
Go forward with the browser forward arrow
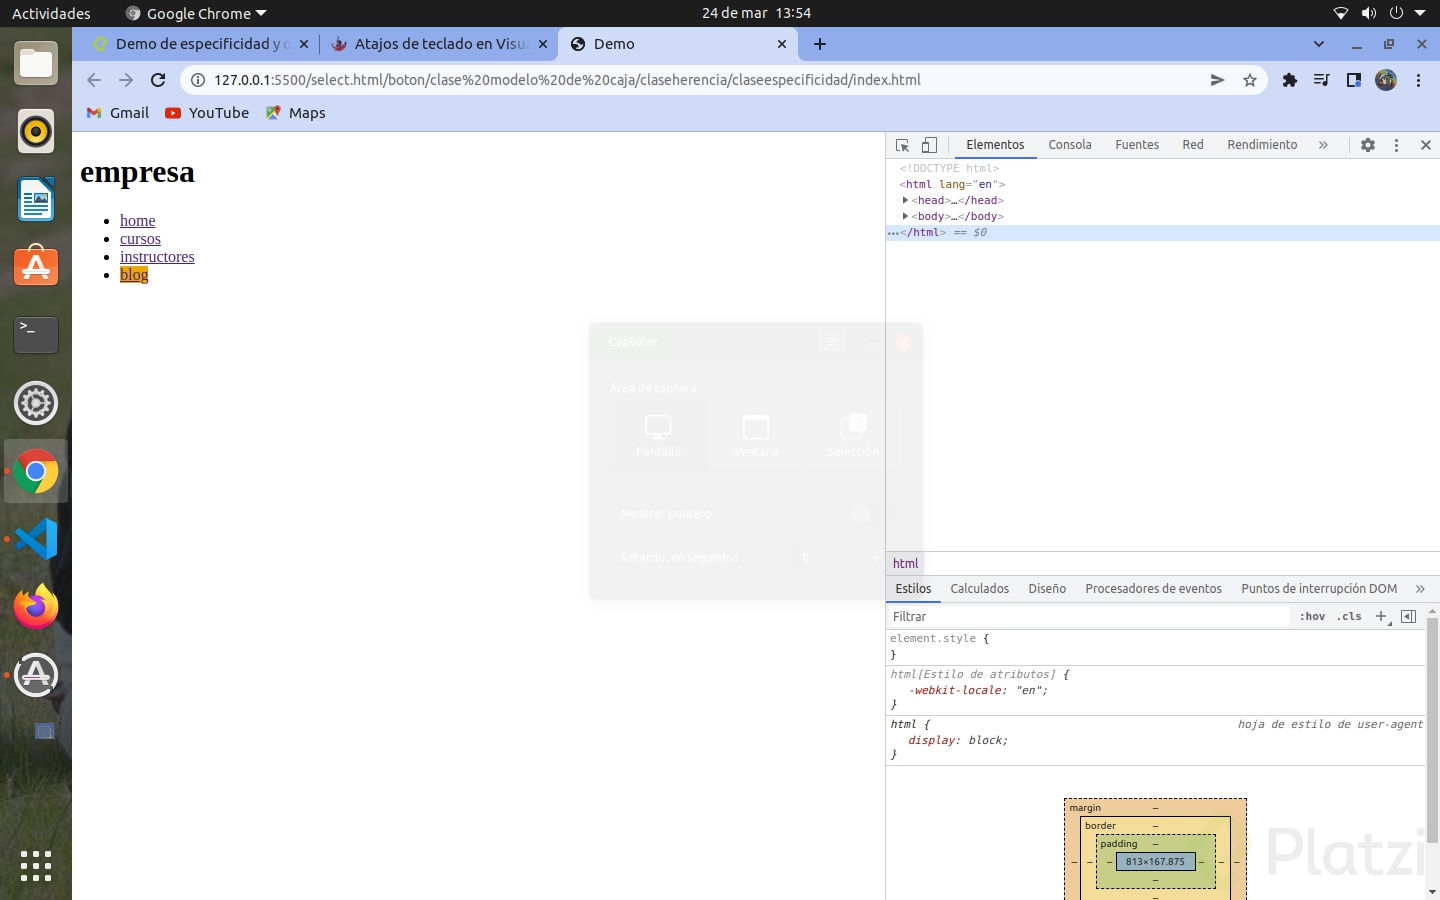coord(126,80)
